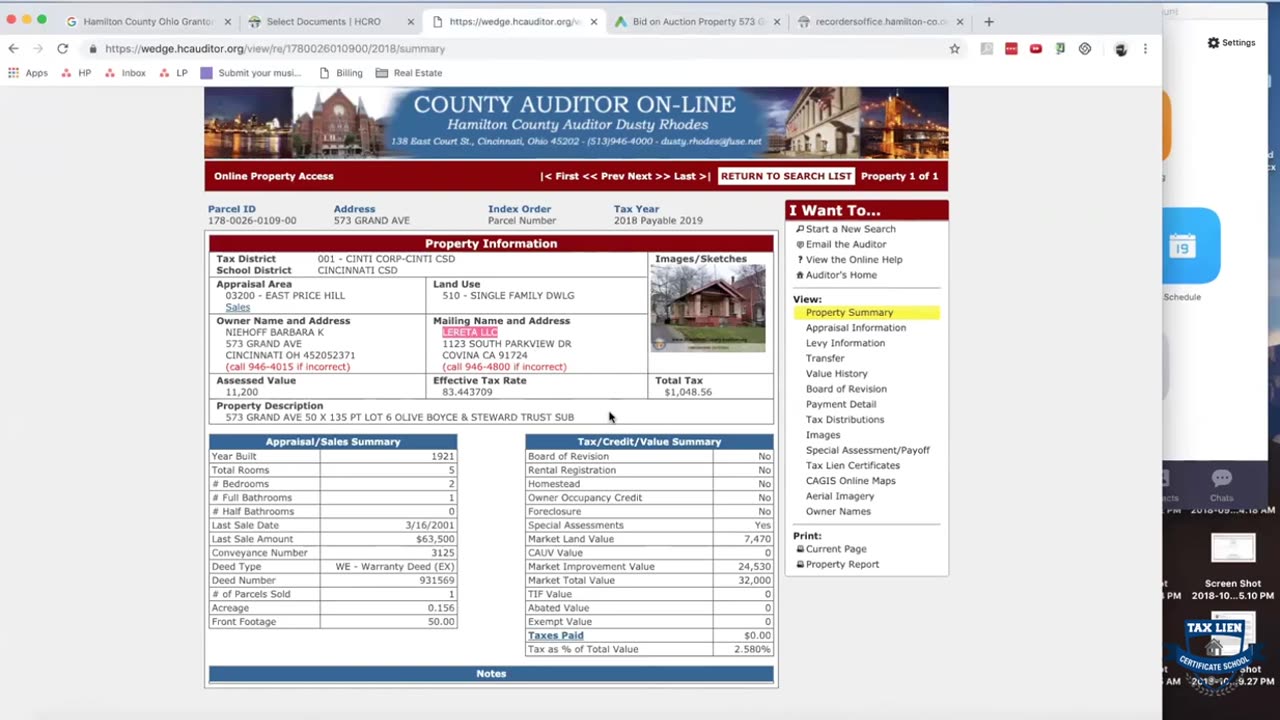
Task: Open a new browser tab
Action: [989, 21]
